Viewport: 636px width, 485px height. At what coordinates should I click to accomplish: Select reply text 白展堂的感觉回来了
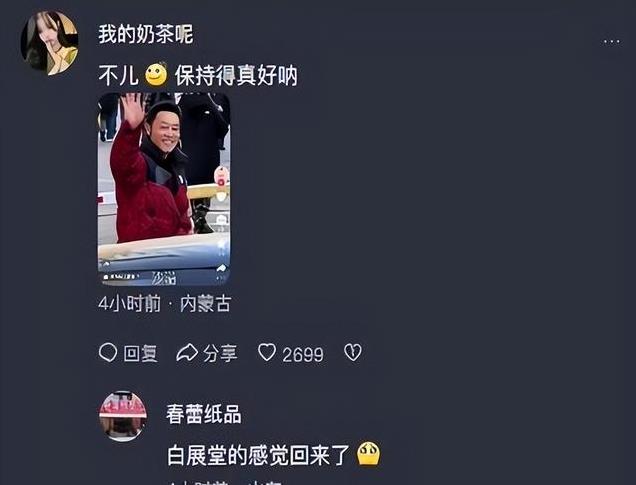pyautogui.click(x=258, y=455)
